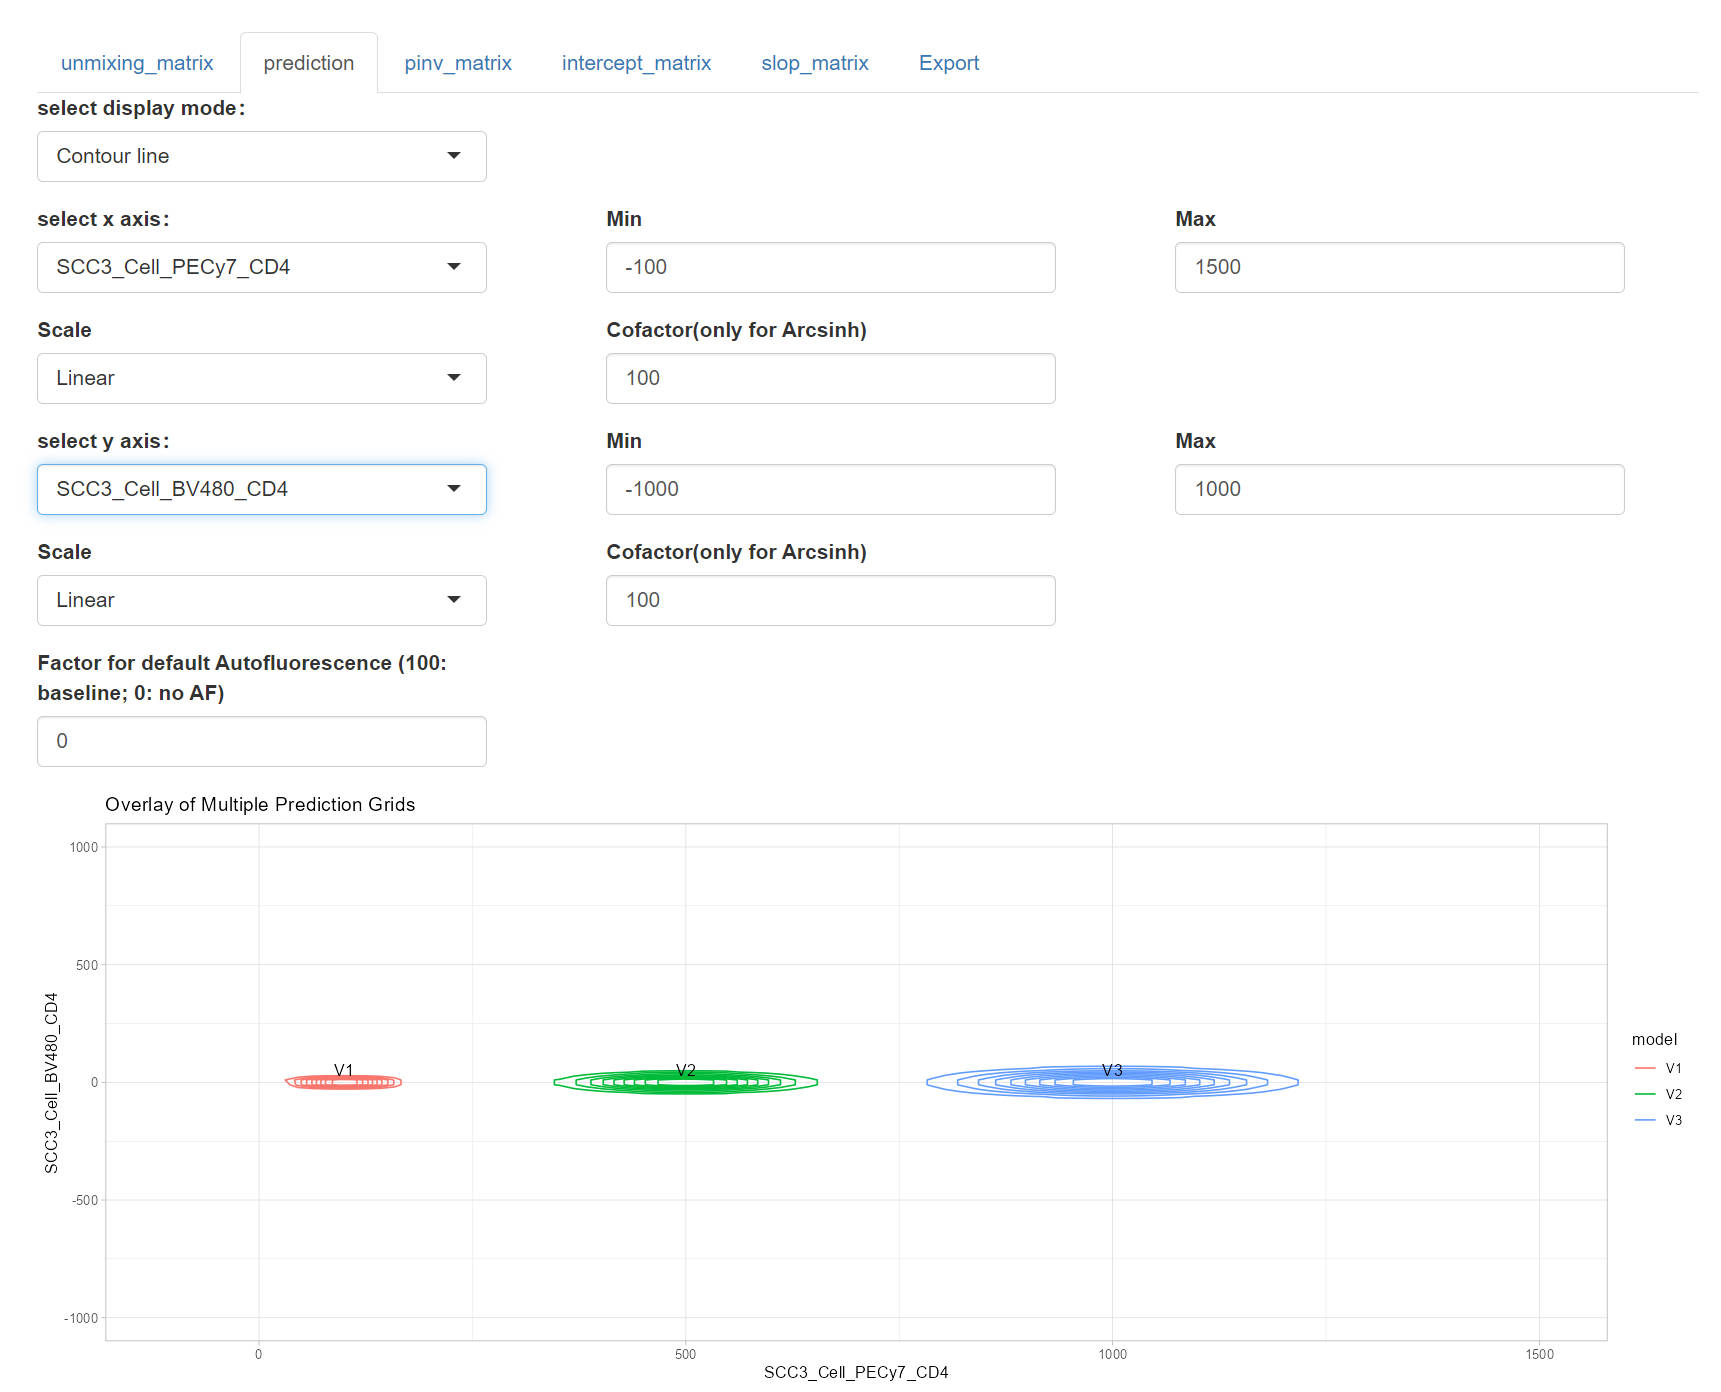Open the y axis SCC3_Cell_BV480_CD4 dropdown
The image size is (1721, 1392).
click(x=261, y=489)
